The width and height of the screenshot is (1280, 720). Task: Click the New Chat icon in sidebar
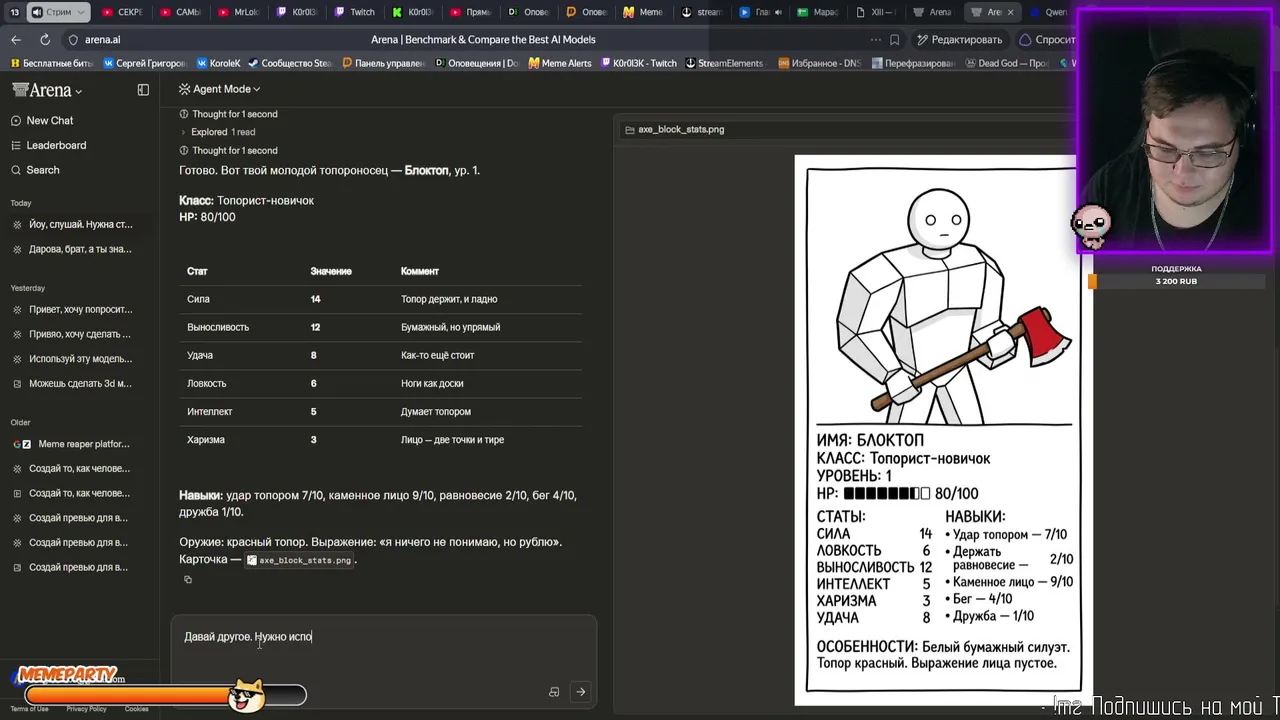click(16, 120)
